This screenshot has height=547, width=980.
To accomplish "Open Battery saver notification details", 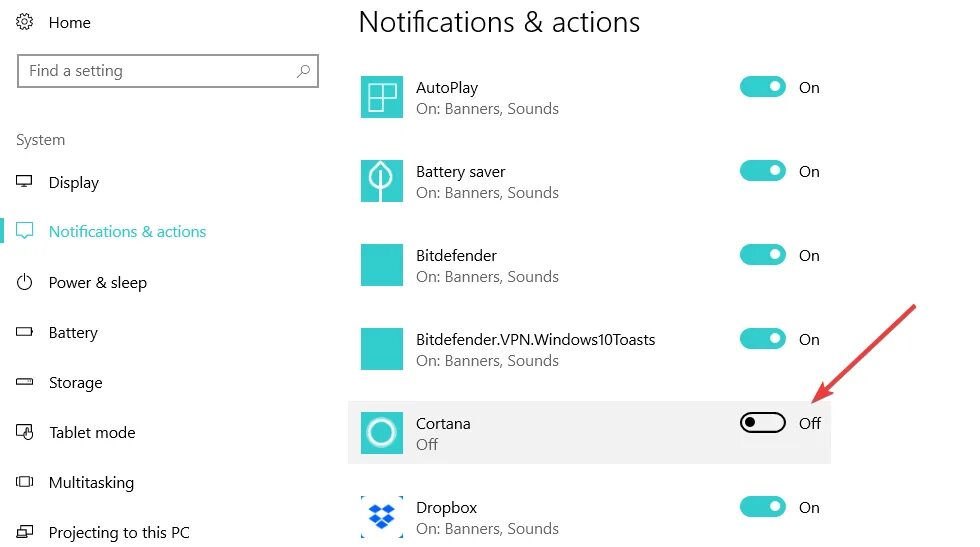I will click(589, 181).
